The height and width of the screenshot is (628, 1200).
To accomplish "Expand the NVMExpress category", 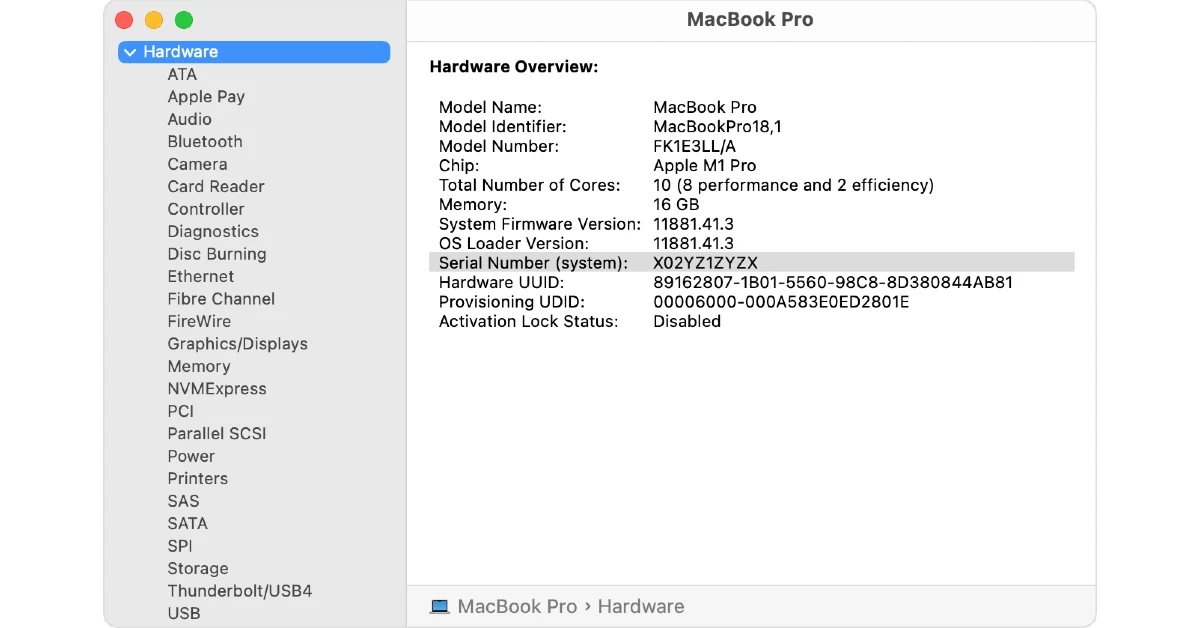I will pyautogui.click(x=217, y=388).
